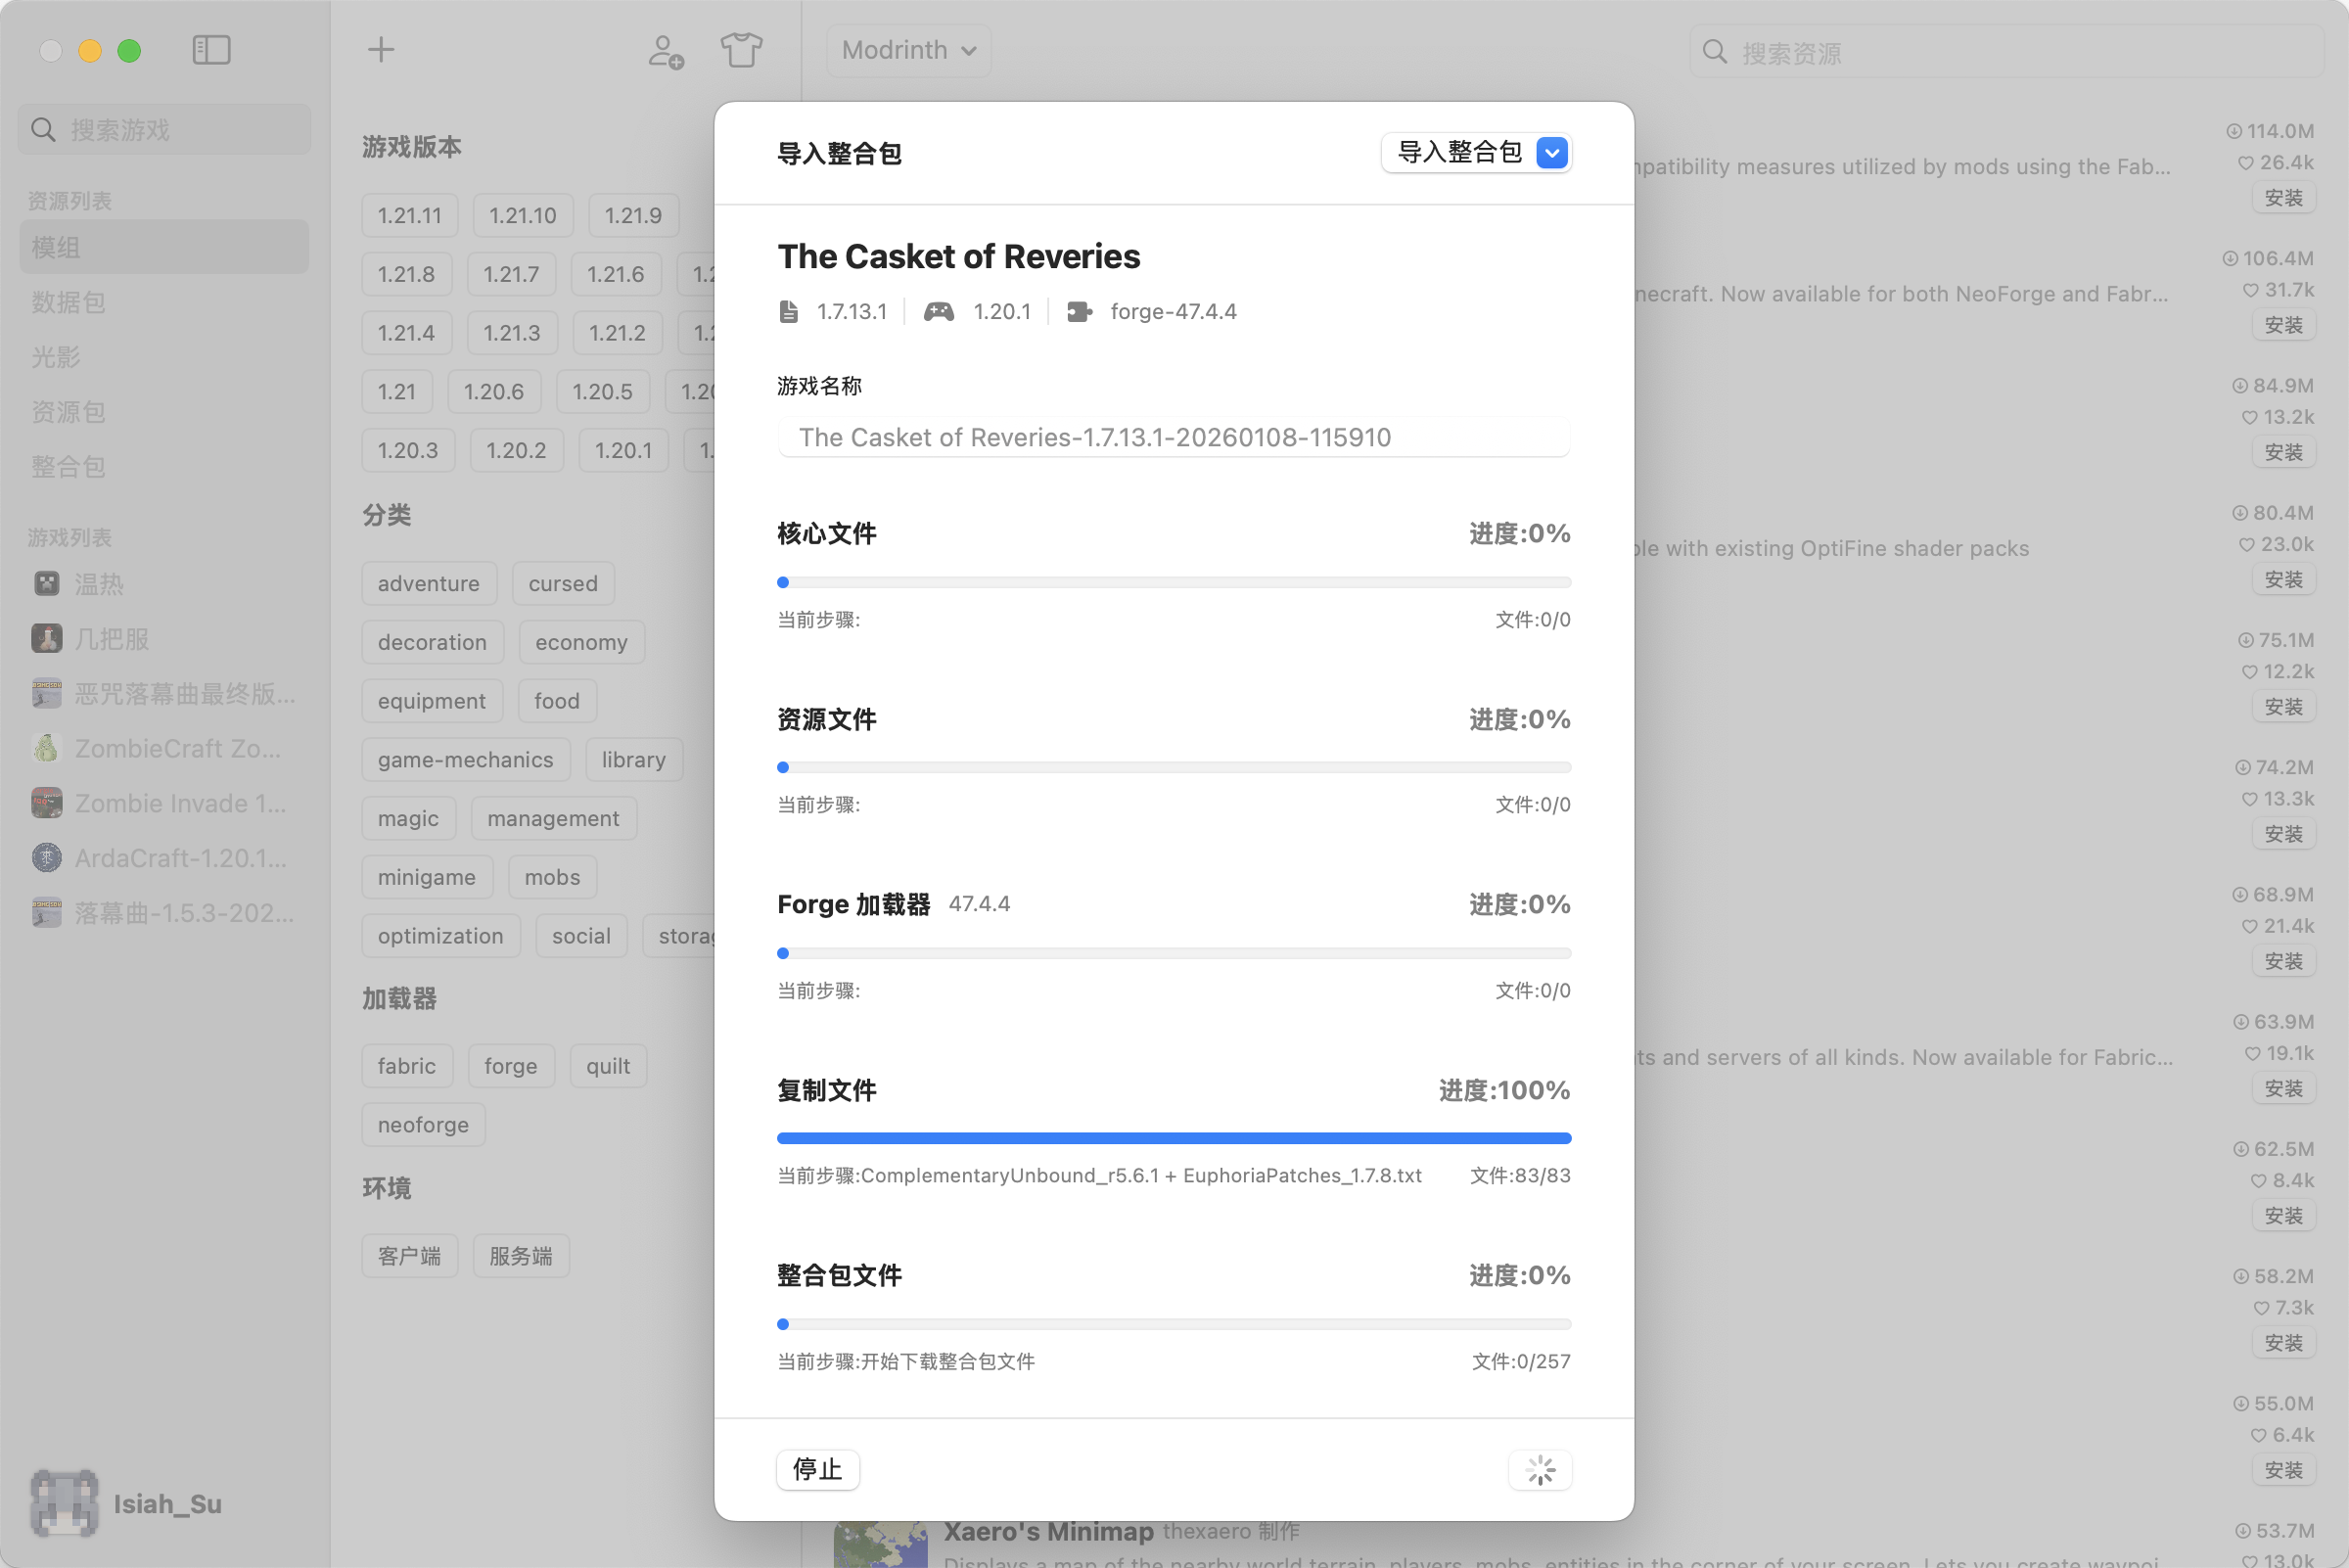Click the 温热 game icon
Image resolution: width=2349 pixels, height=1568 pixels.
pos(47,584)
